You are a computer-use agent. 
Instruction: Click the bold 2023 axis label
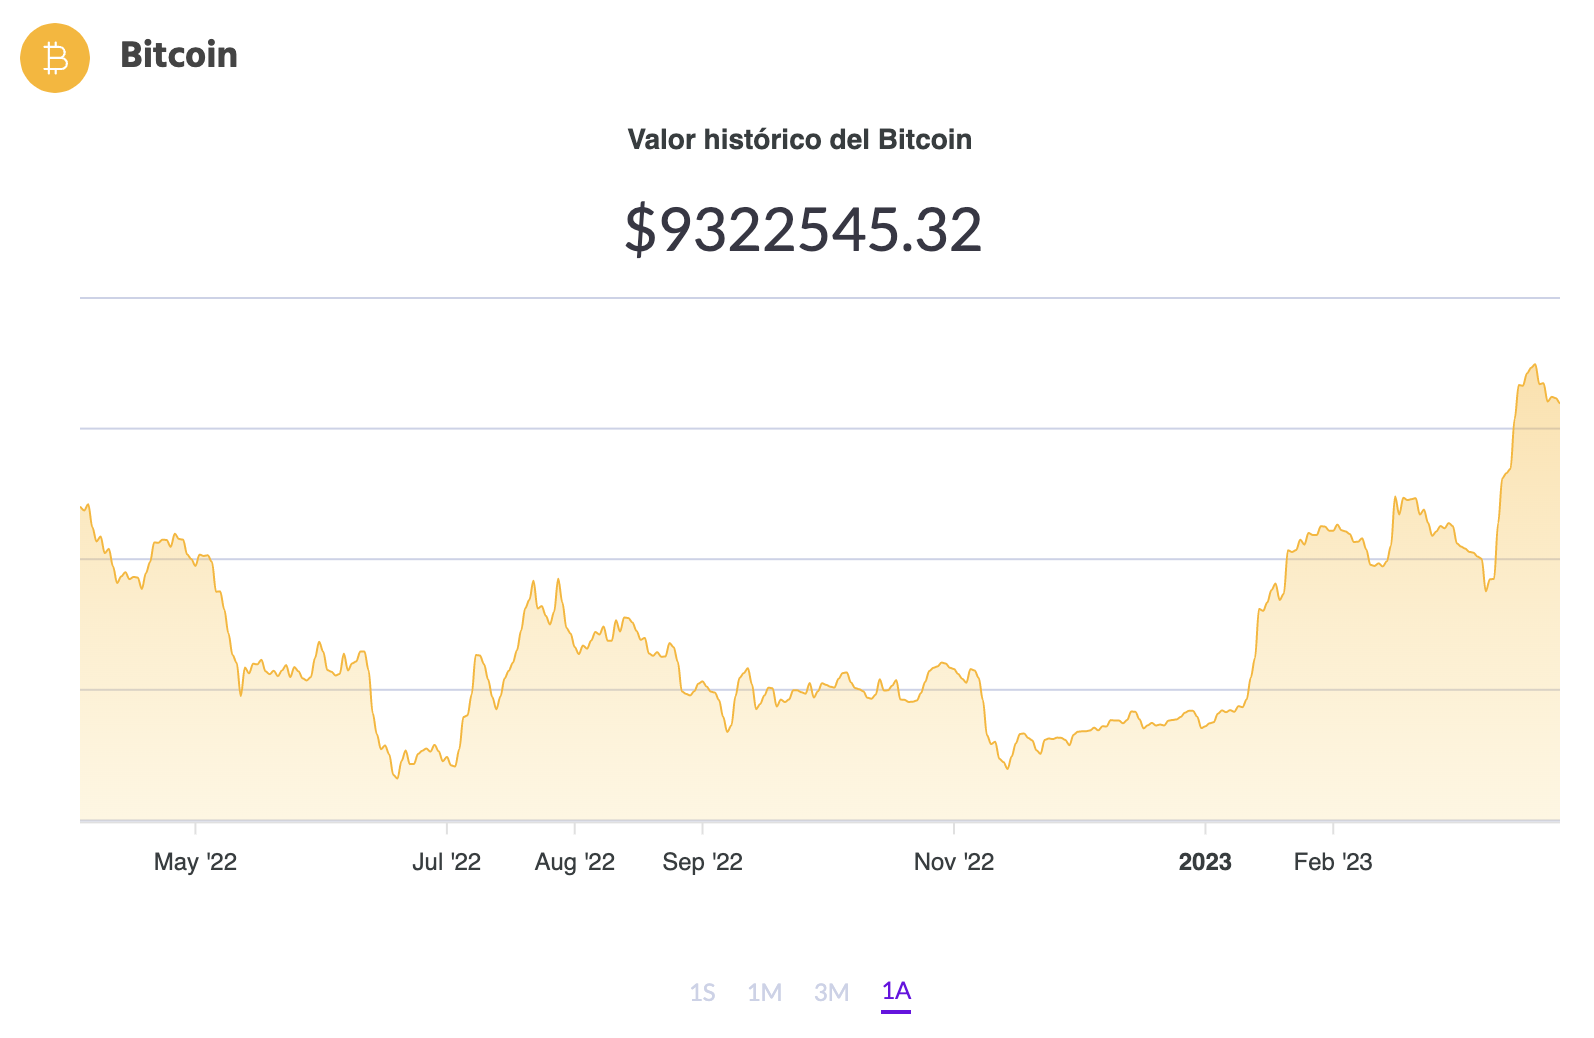(1205, 862)
